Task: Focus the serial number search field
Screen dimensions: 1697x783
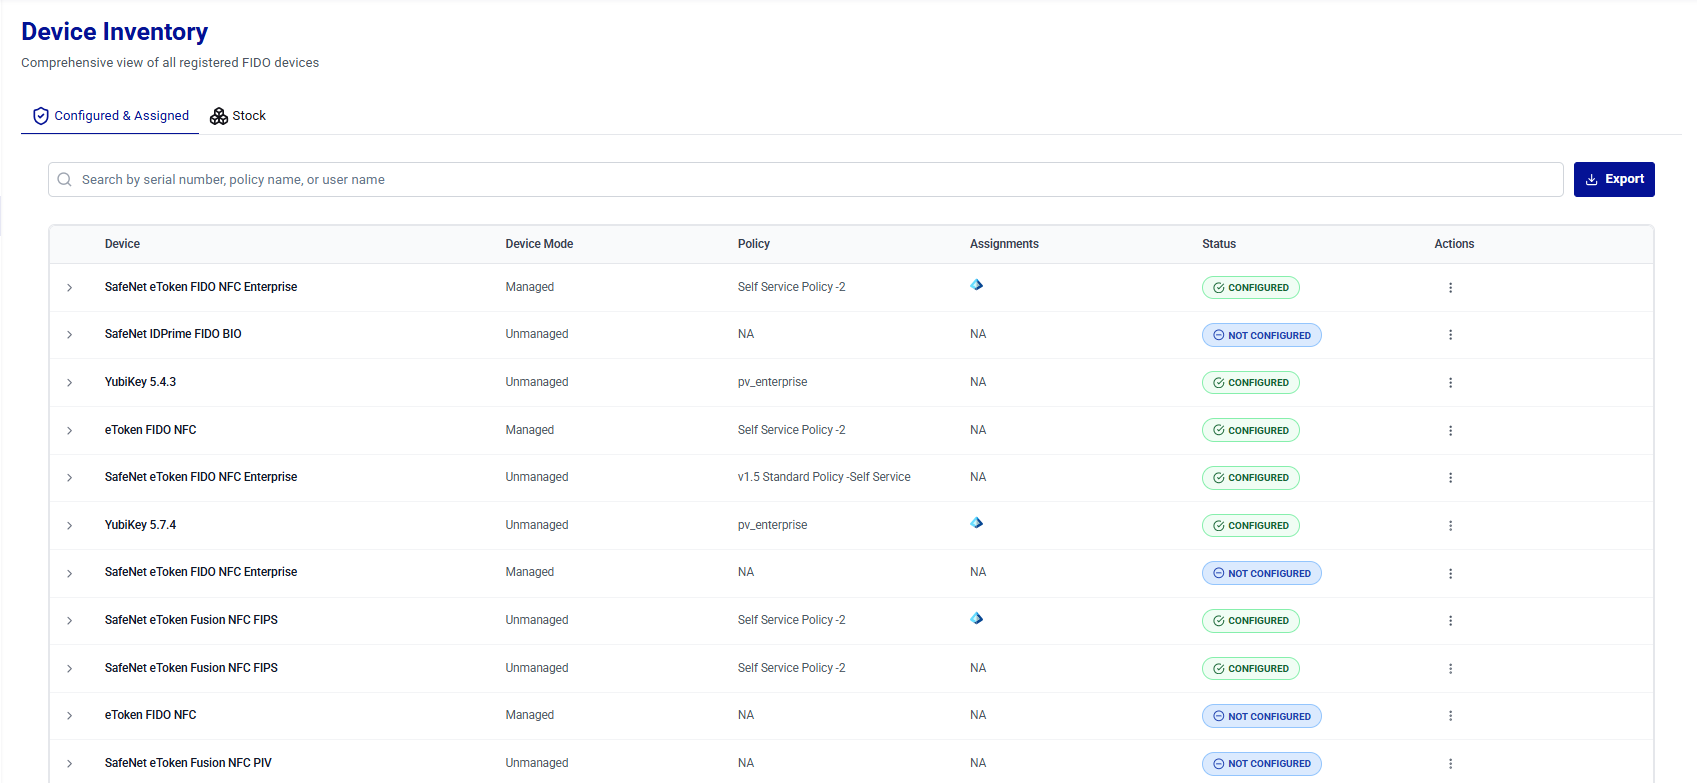Action: 806,180
